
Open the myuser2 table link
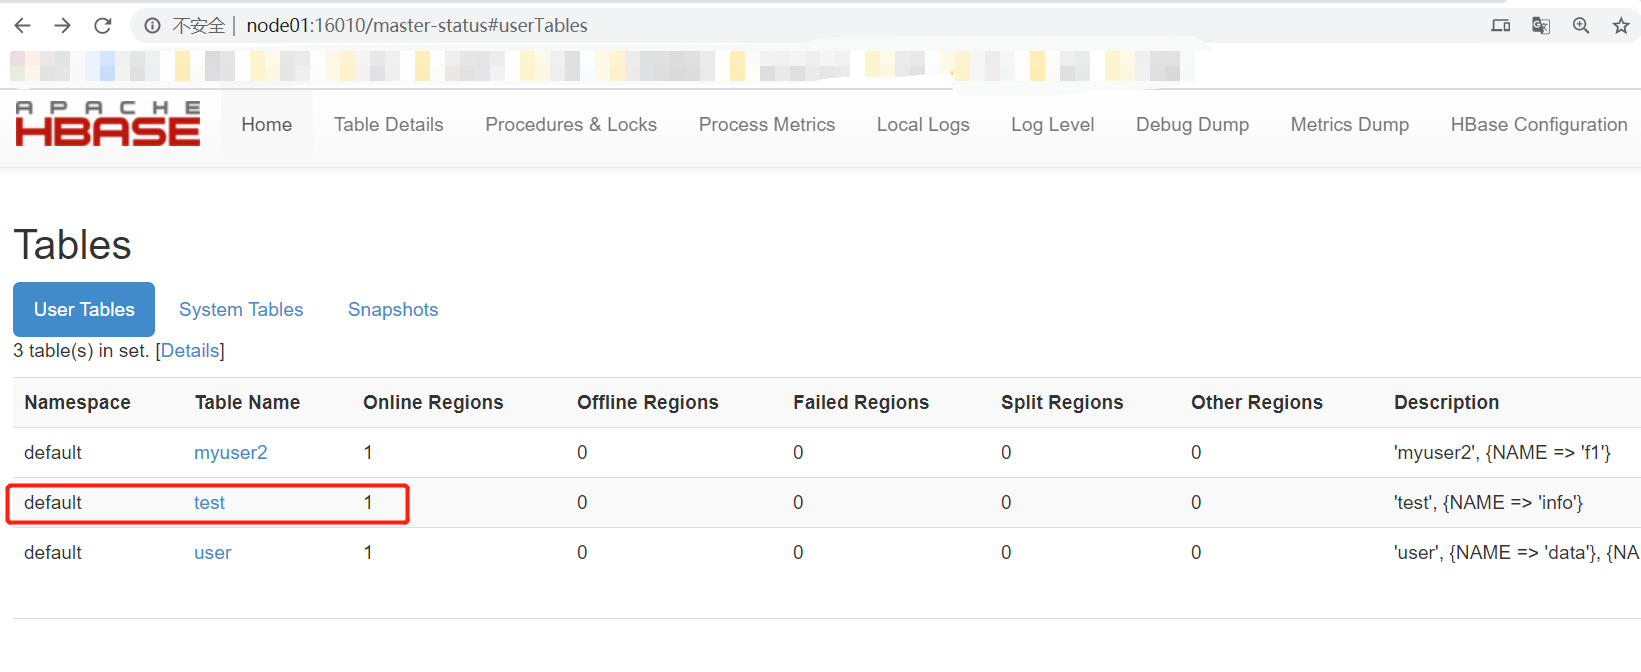tap(231, 452)
